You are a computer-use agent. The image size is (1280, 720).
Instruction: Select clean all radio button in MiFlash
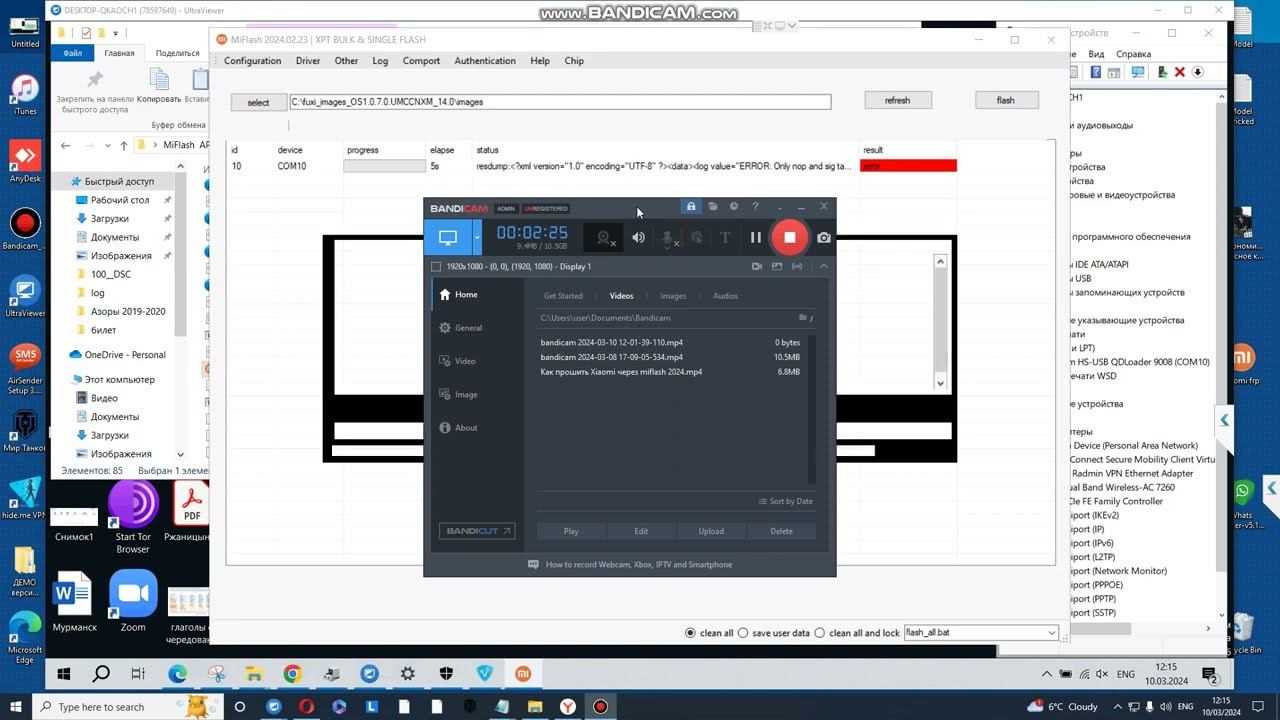(690, 633)
